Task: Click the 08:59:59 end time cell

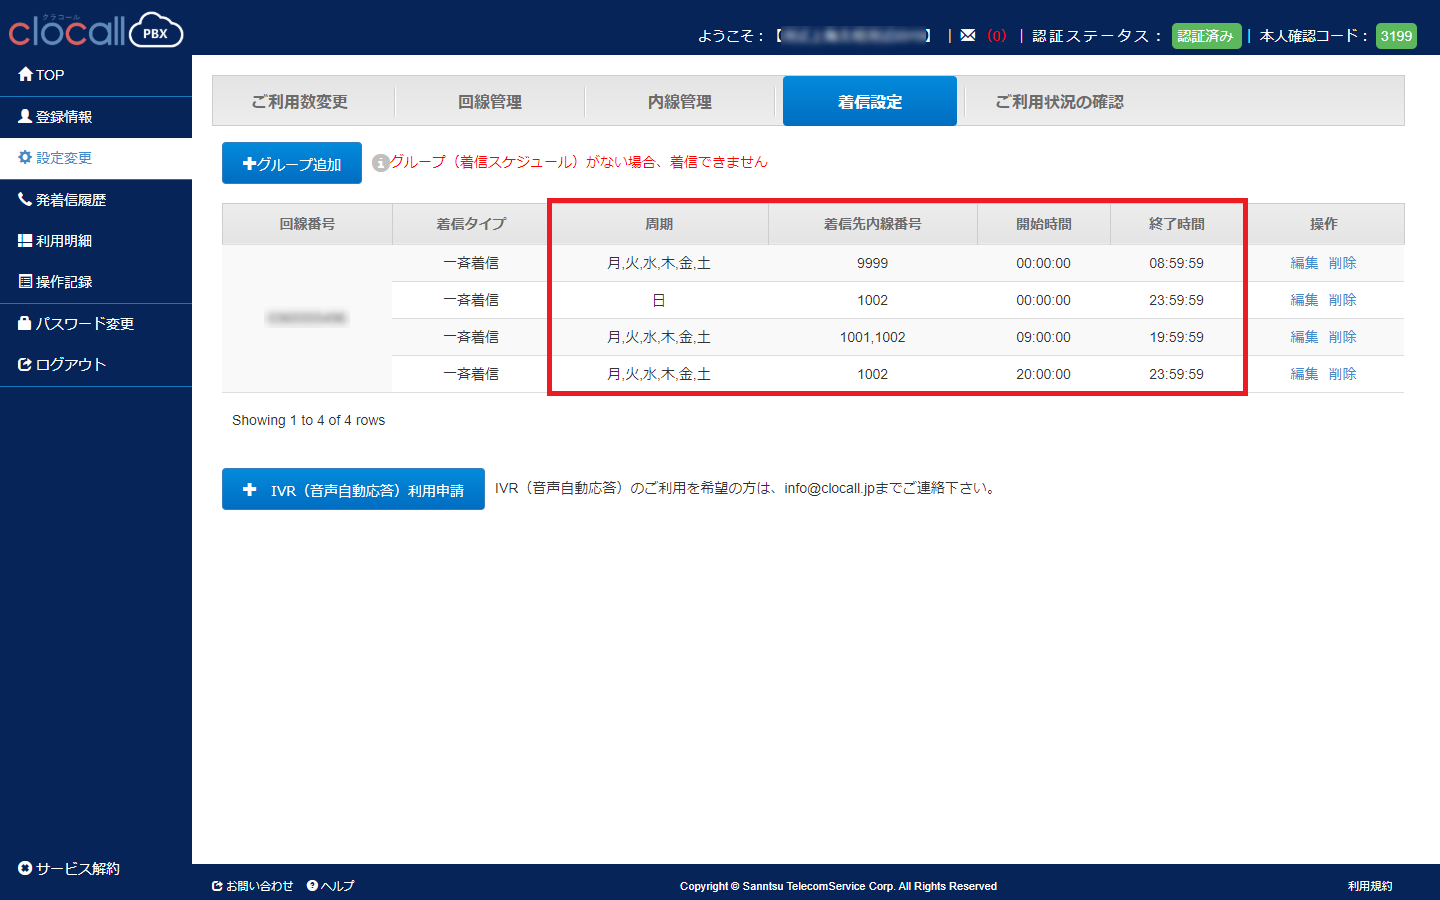Action: [x=1177, y=263]
